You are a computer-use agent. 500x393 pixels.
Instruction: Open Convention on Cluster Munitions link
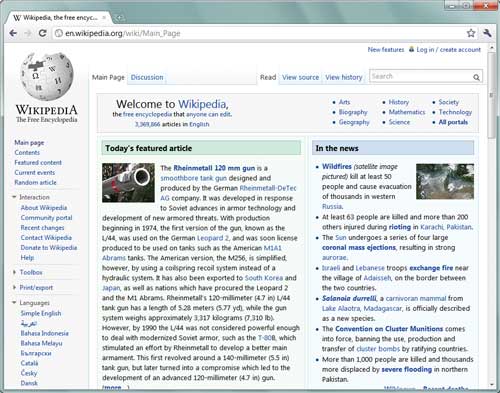click(x=389, y=329)
